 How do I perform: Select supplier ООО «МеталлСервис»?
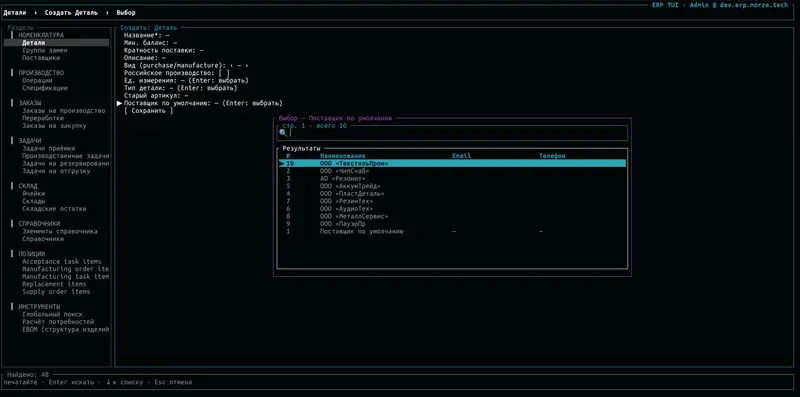pos(452,216)
